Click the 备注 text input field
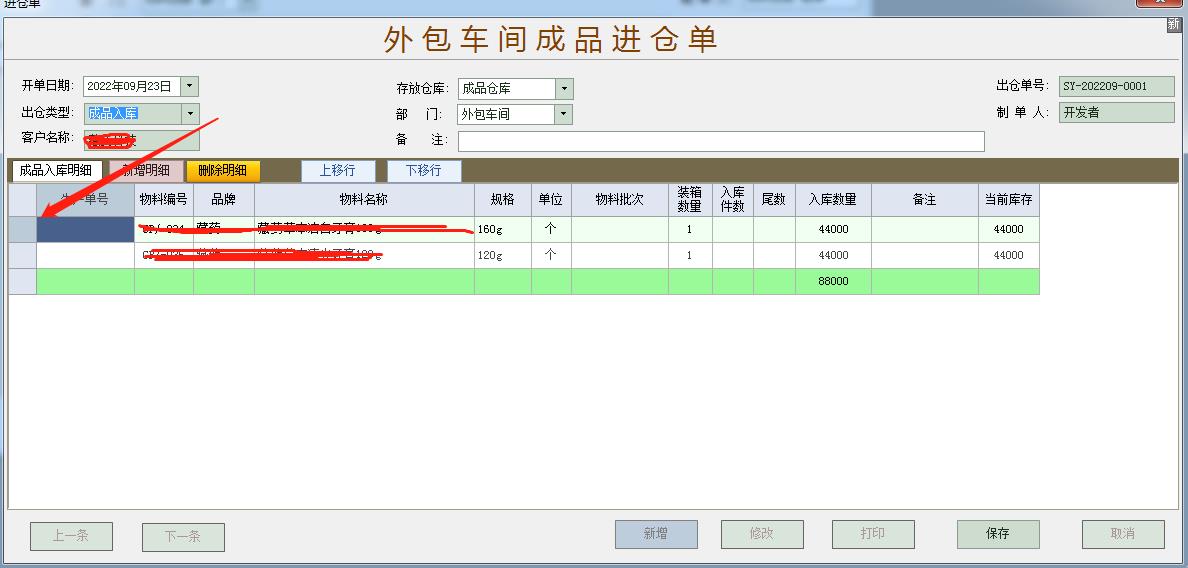The height and width of the screenshot is (568, 1188). point(720,141)
